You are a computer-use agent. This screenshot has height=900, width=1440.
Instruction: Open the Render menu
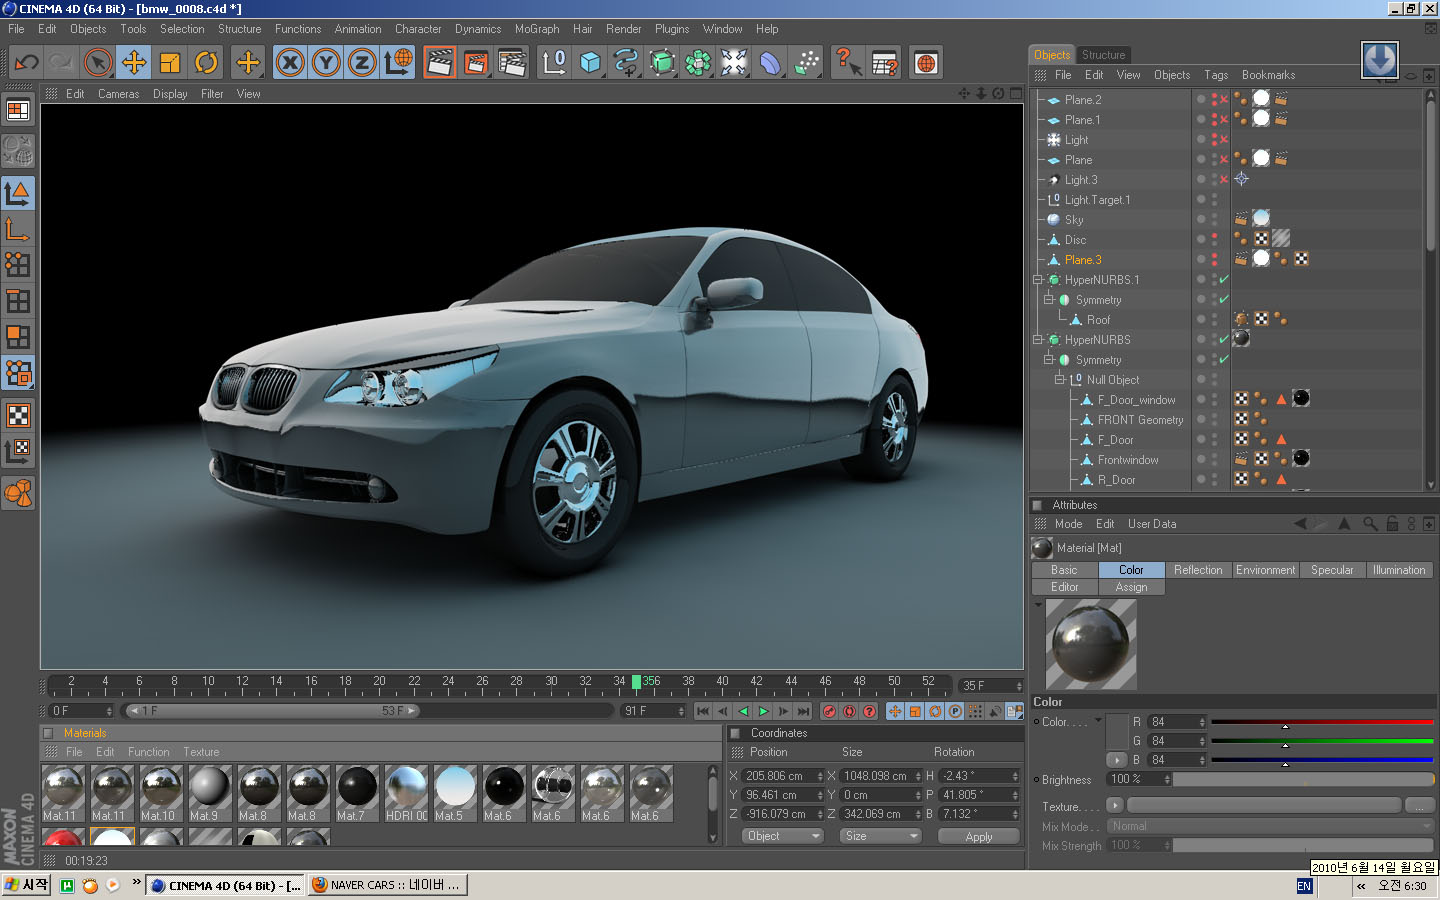623,29
